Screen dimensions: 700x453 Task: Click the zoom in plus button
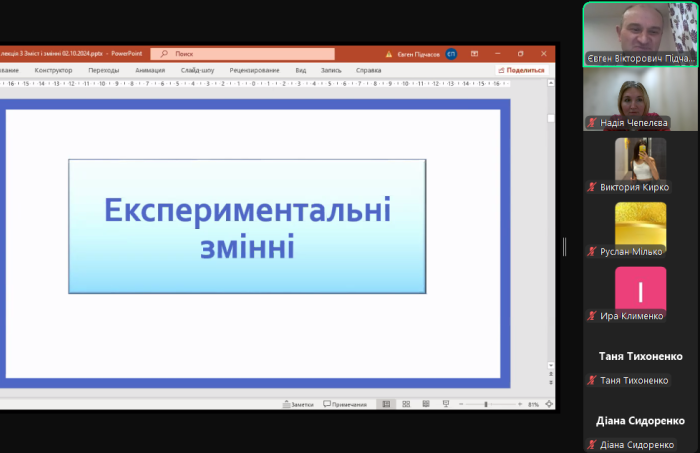tap(520, 404)
